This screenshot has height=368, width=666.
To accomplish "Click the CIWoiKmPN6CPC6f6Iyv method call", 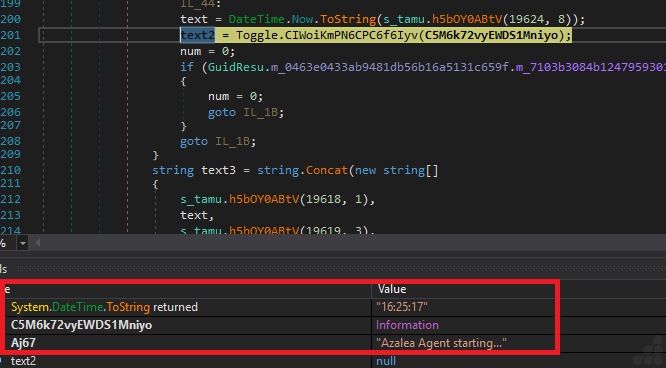I will coord(351,35).
